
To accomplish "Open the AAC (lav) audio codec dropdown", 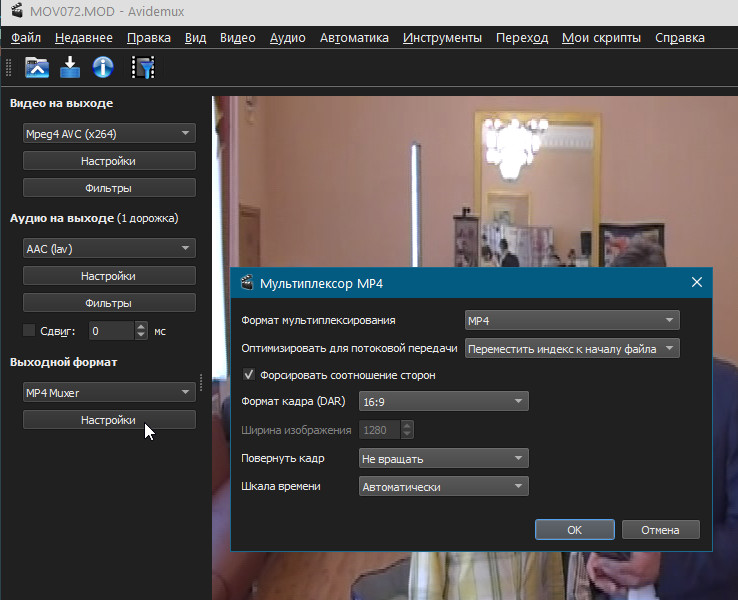I will point(109,248).
